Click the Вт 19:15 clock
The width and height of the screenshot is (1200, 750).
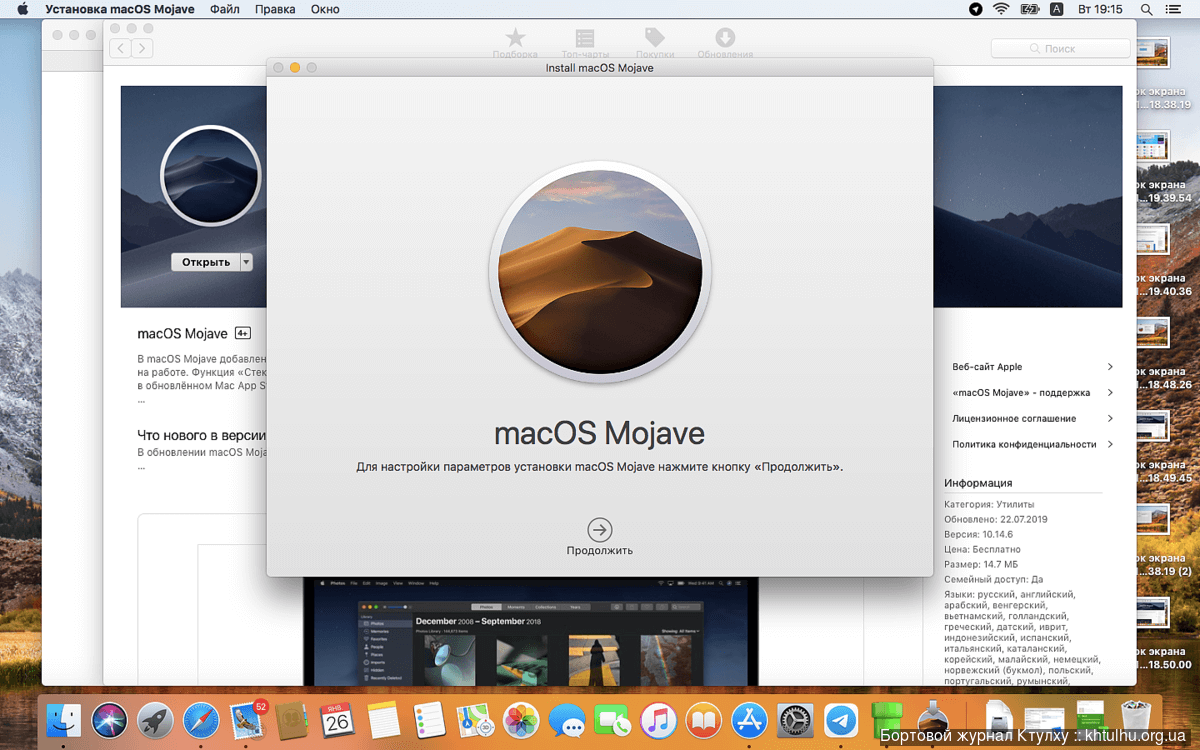(1100, 9)
